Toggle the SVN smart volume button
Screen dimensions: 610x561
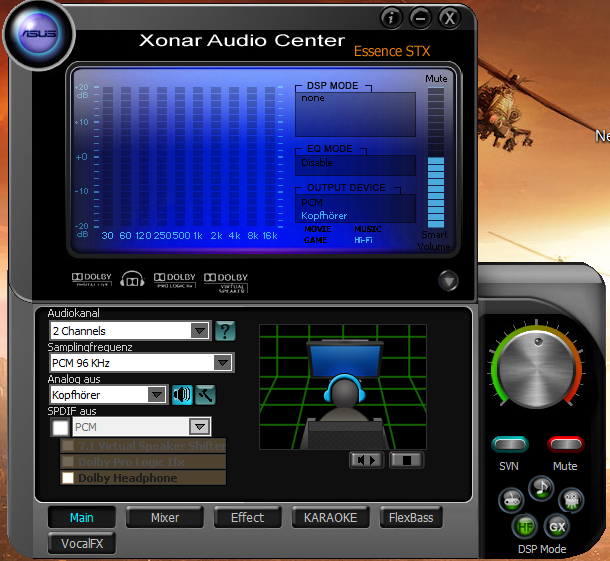510,444
